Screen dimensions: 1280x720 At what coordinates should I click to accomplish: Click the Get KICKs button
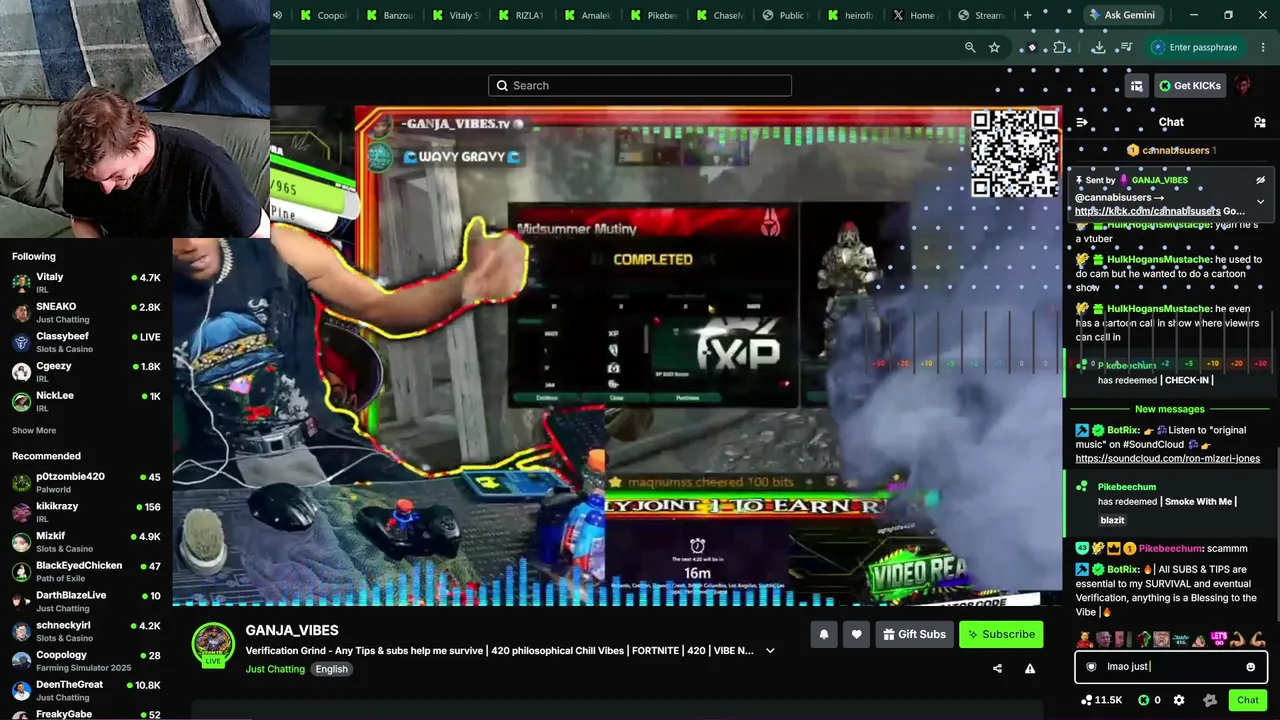click(1189, 86)
